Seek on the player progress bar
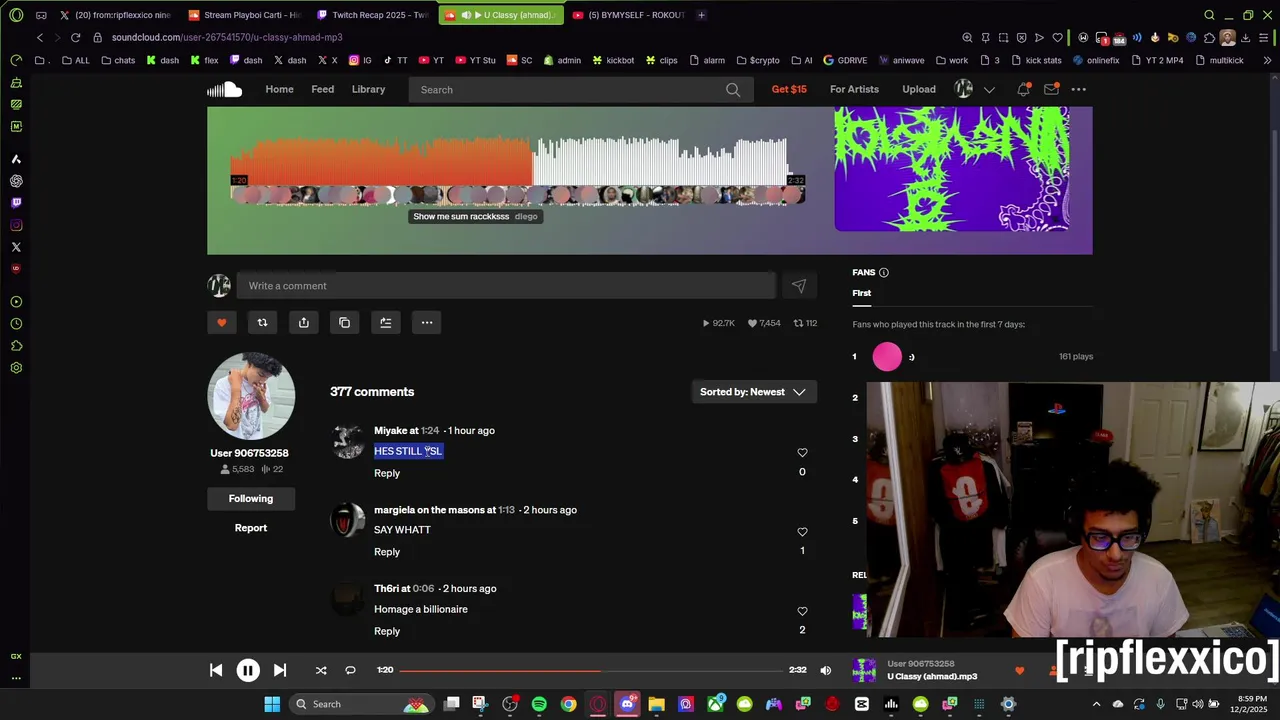This screenshot has height=720, width=1280. click(x=591, y=670)
